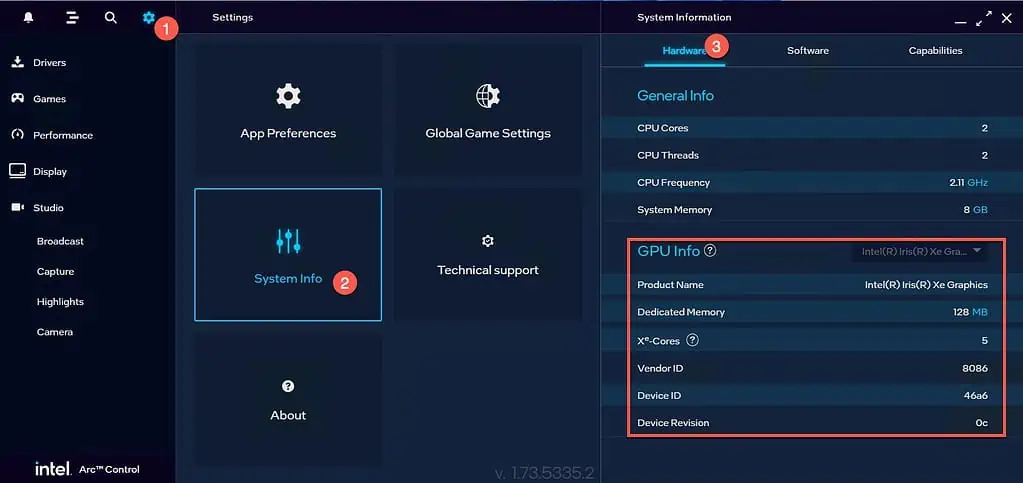Open settings via the gear icon
This screenshot has height=483, width=1023.
tap(149, 18)
